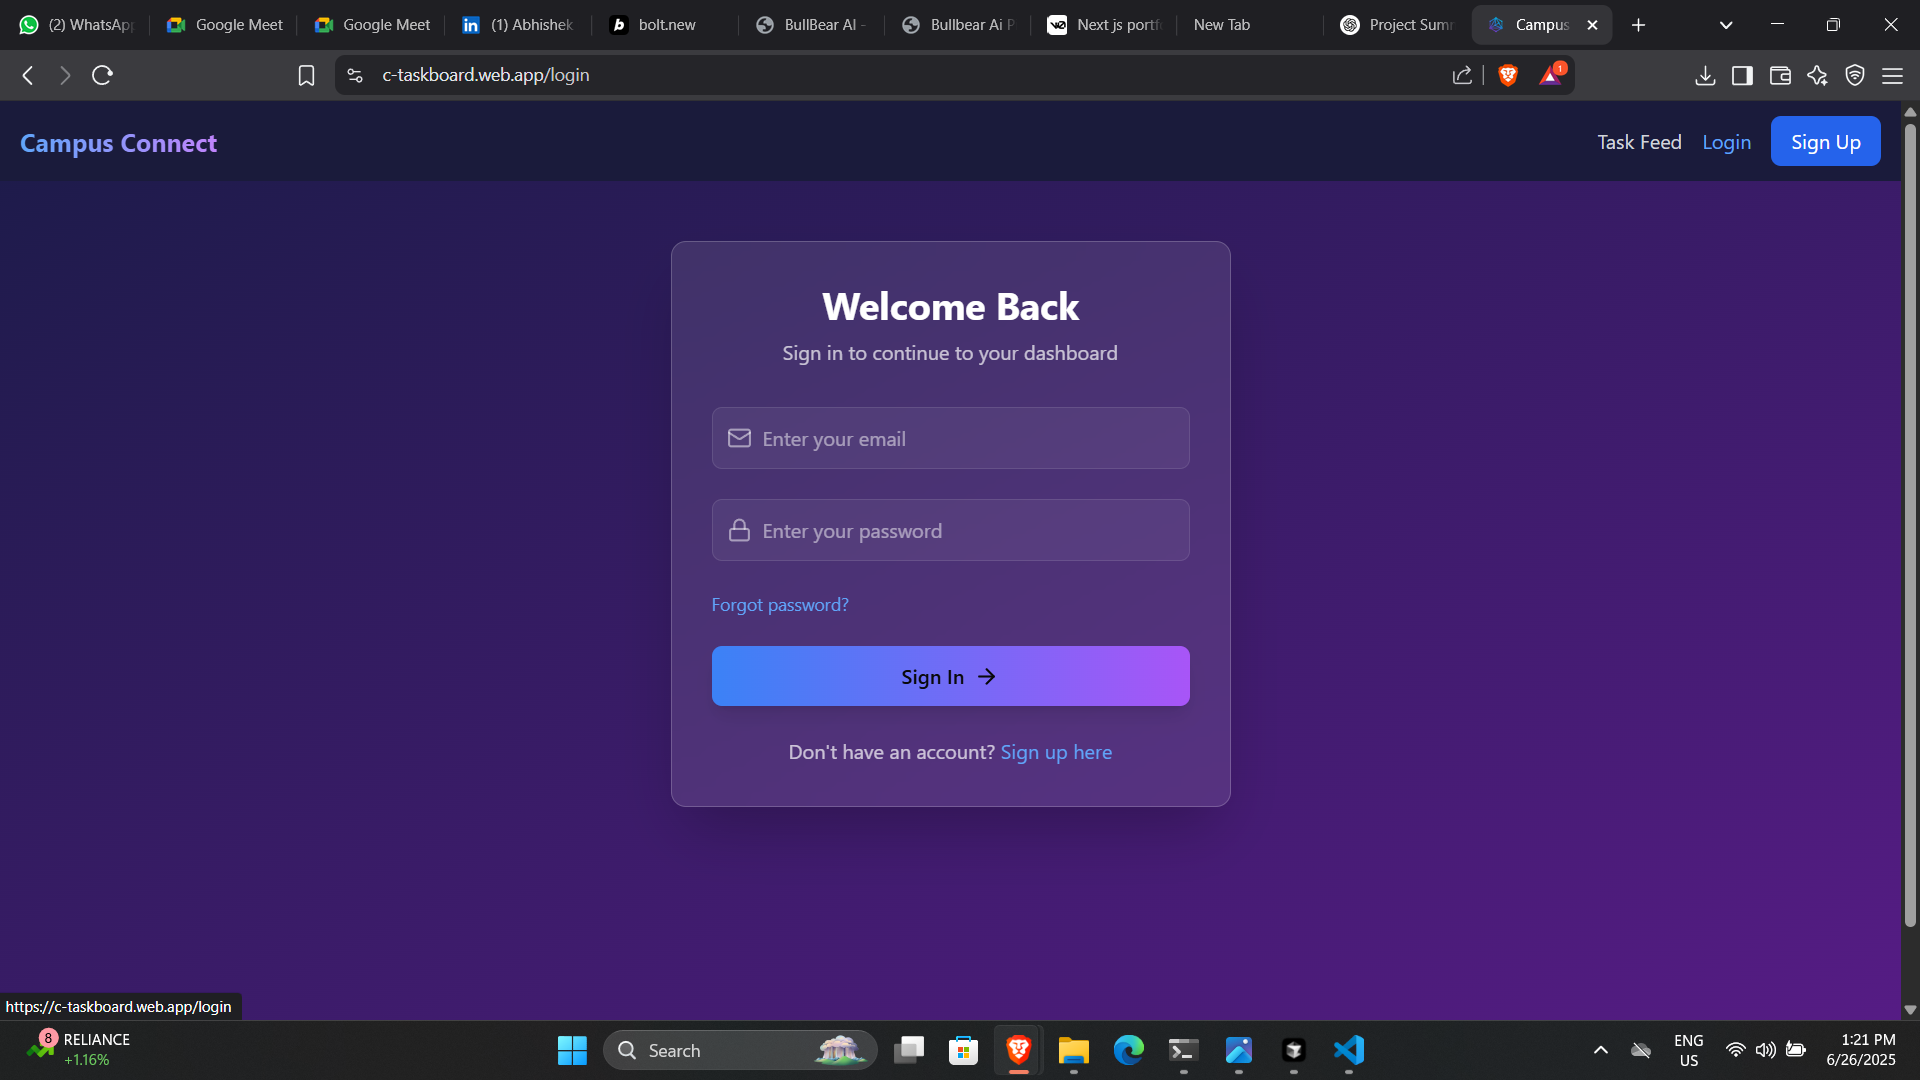Open the black cube app on taskbar
1920x1080 pixels.
pyautogui.click(x=1294, y=1050)
